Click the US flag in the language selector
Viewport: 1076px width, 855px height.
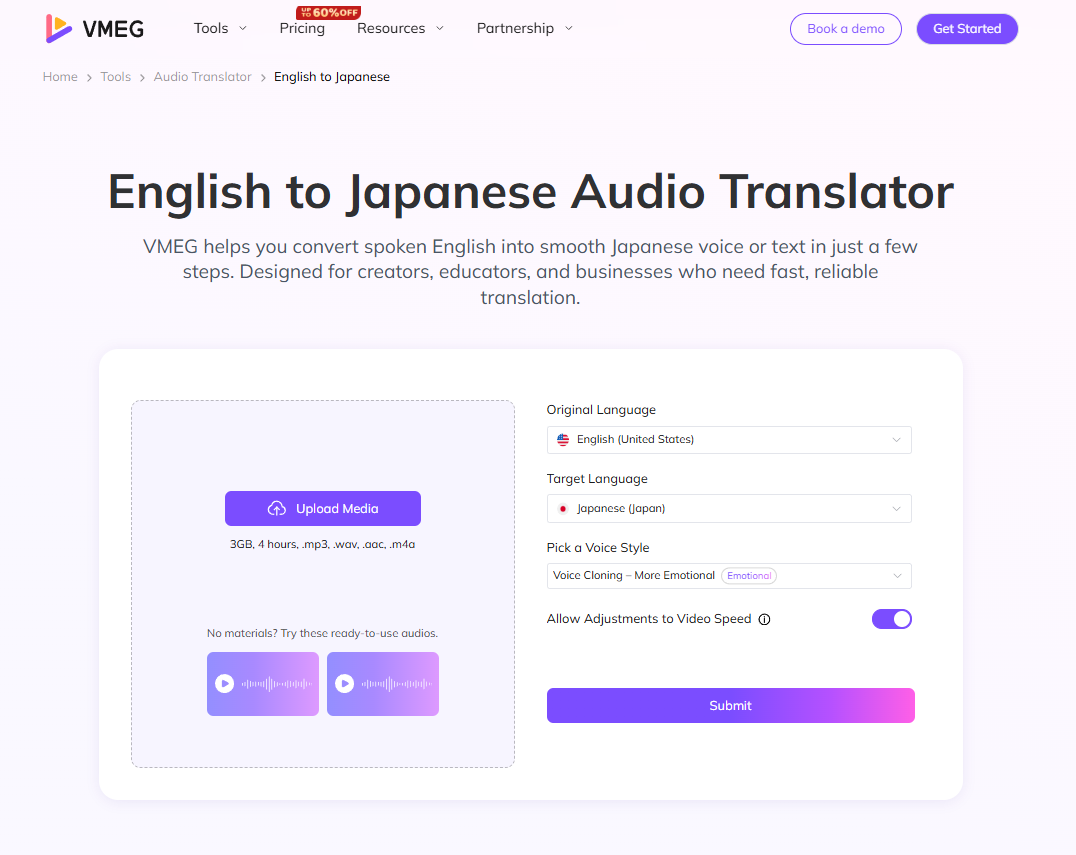tap(562, 439)
